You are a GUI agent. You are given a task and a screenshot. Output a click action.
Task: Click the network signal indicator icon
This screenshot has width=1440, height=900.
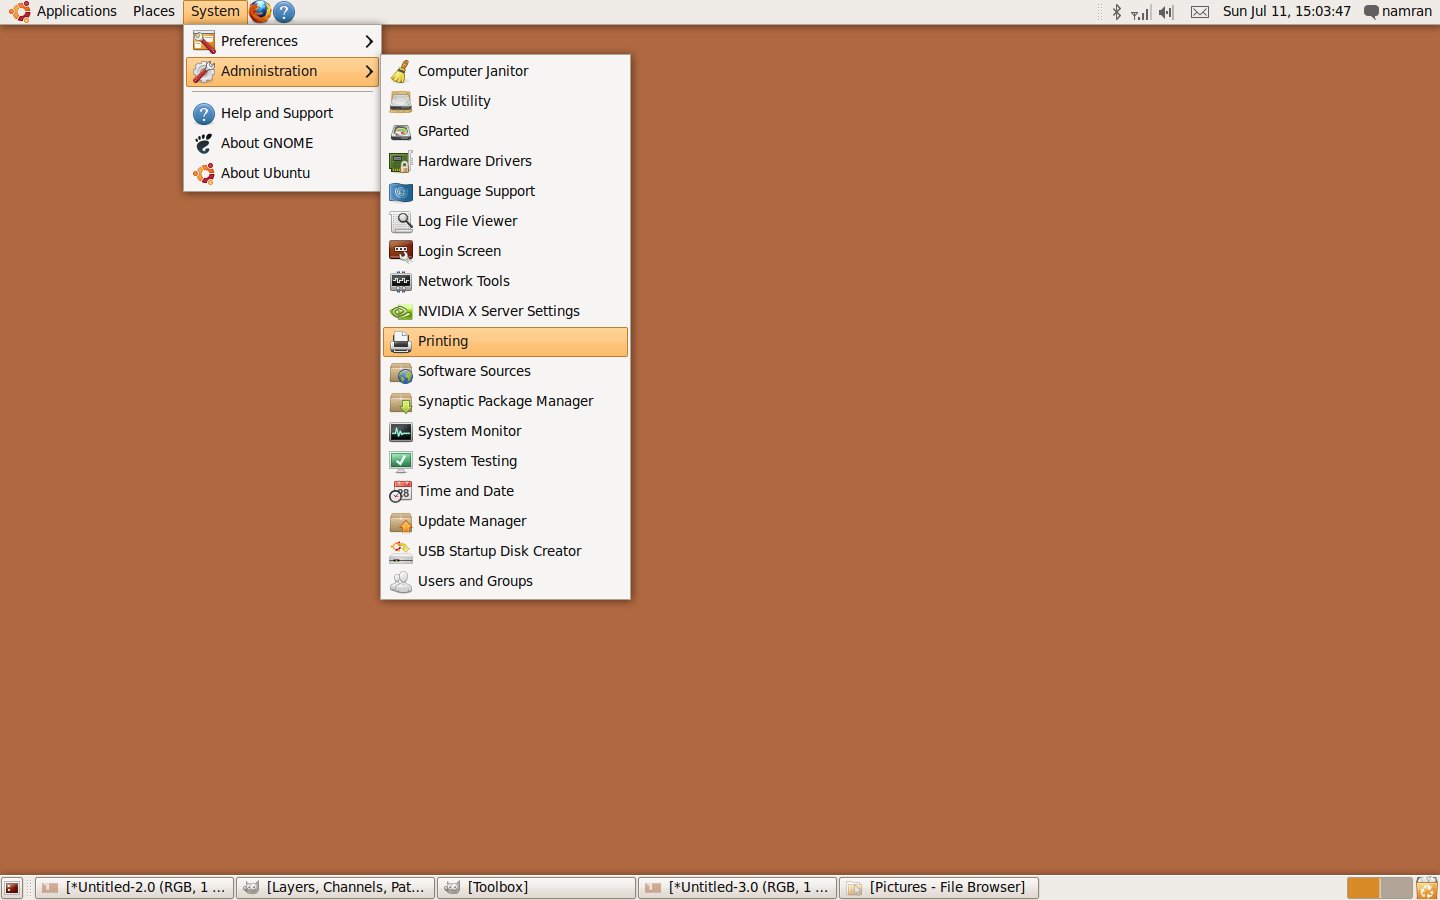(1140, 12)
